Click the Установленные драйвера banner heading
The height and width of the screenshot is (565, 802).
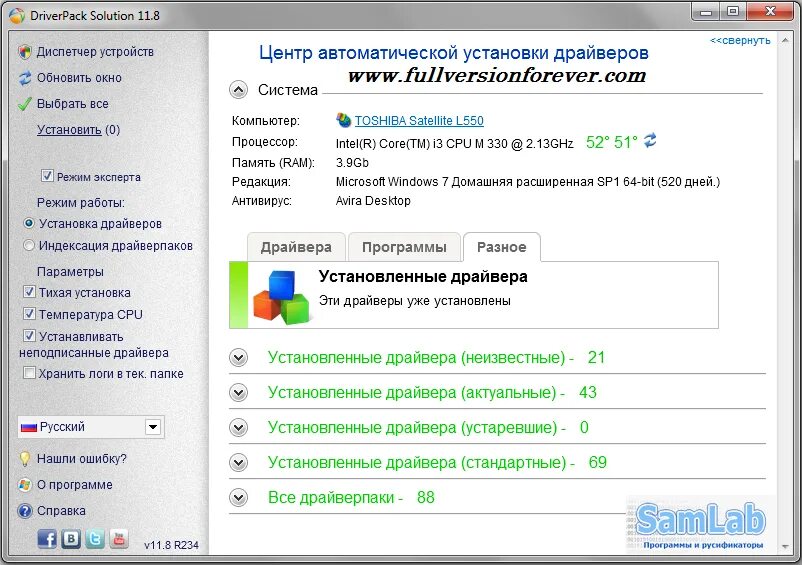[x=423, y=277]
